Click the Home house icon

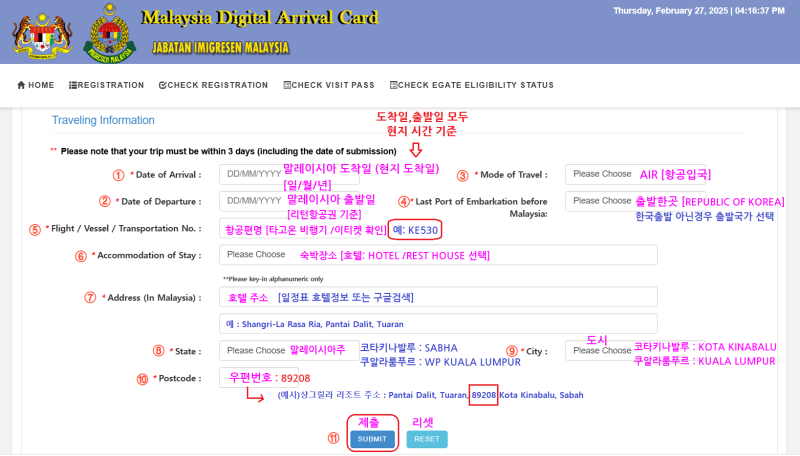21,85
